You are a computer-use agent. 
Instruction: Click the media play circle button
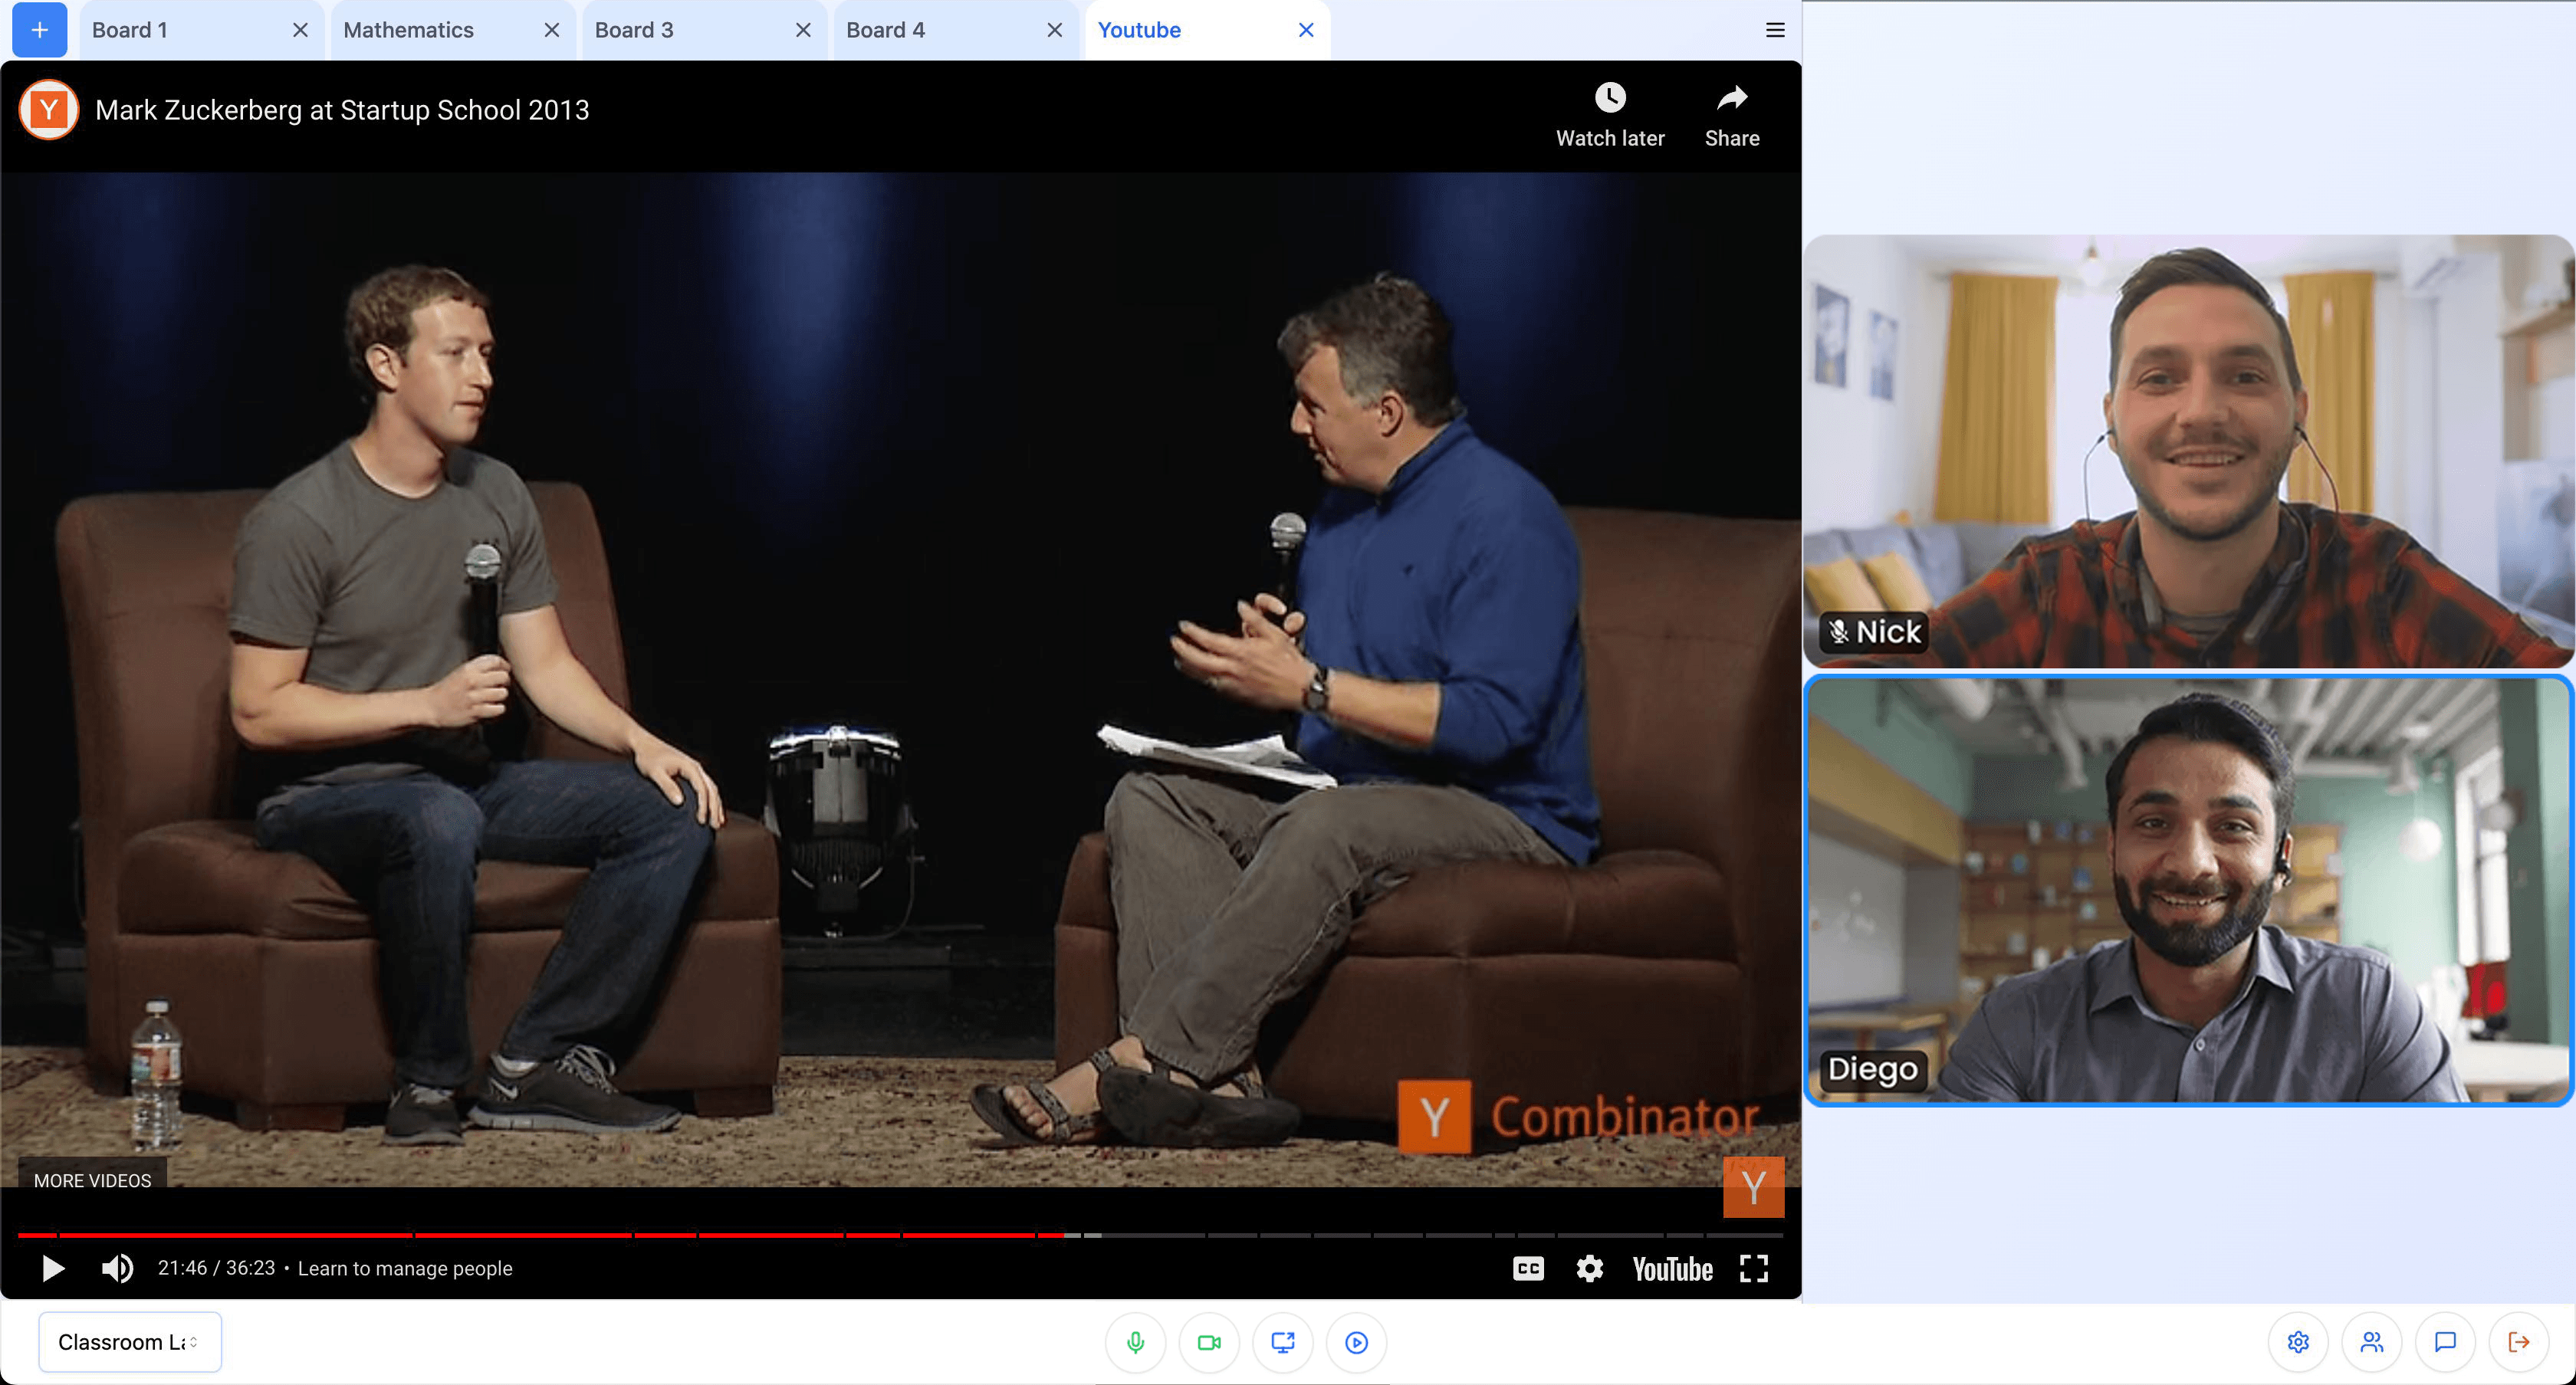point(1356,1342)
